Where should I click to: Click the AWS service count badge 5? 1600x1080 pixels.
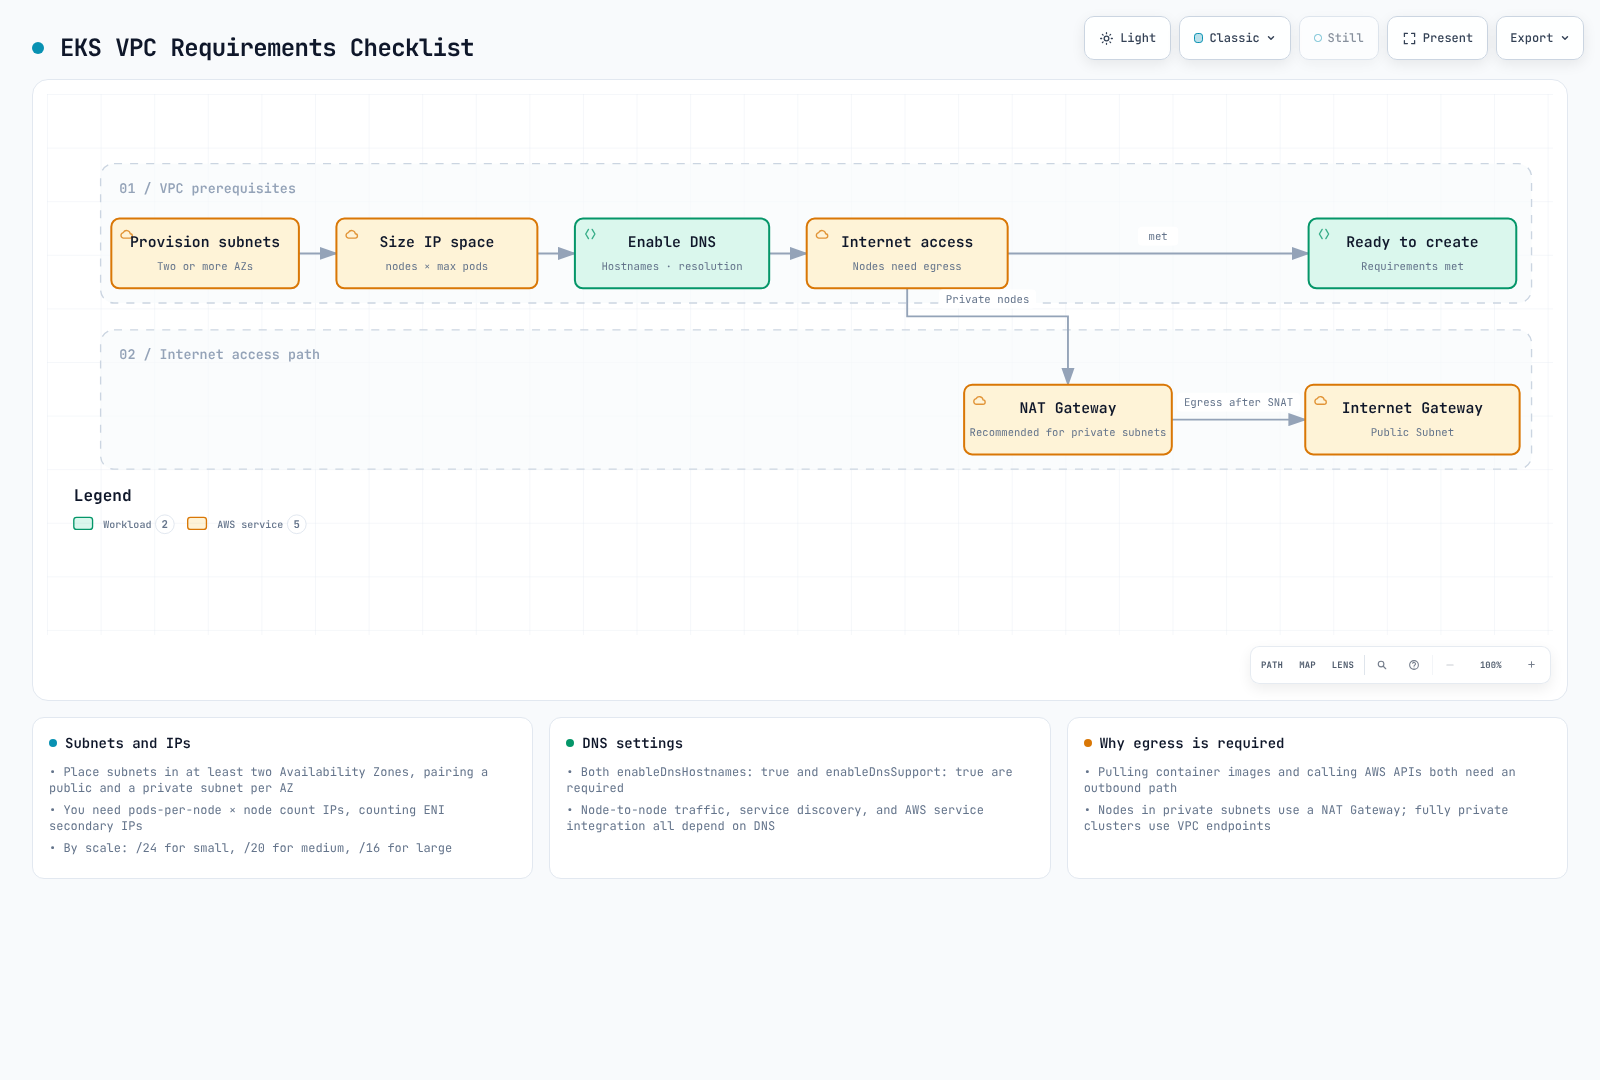click(x=297, y=525)
